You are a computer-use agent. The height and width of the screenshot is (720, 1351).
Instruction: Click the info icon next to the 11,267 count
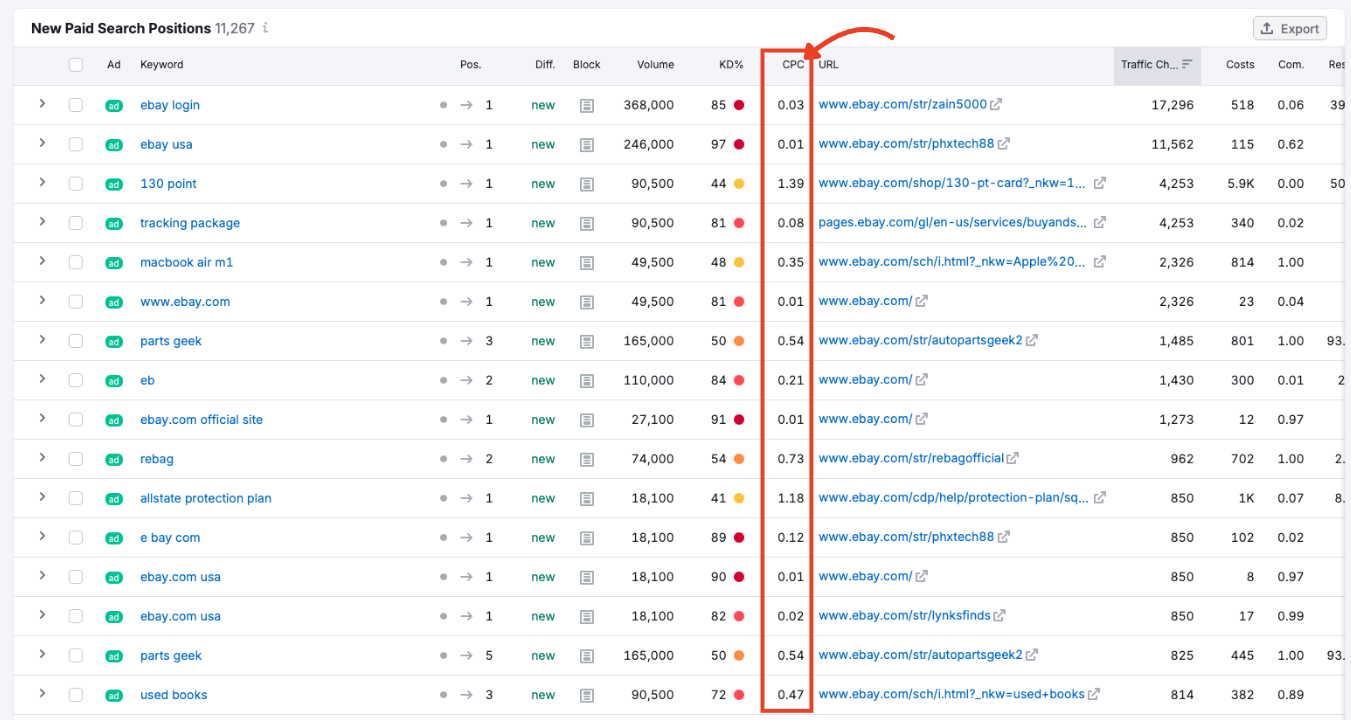tap(264, 28)
